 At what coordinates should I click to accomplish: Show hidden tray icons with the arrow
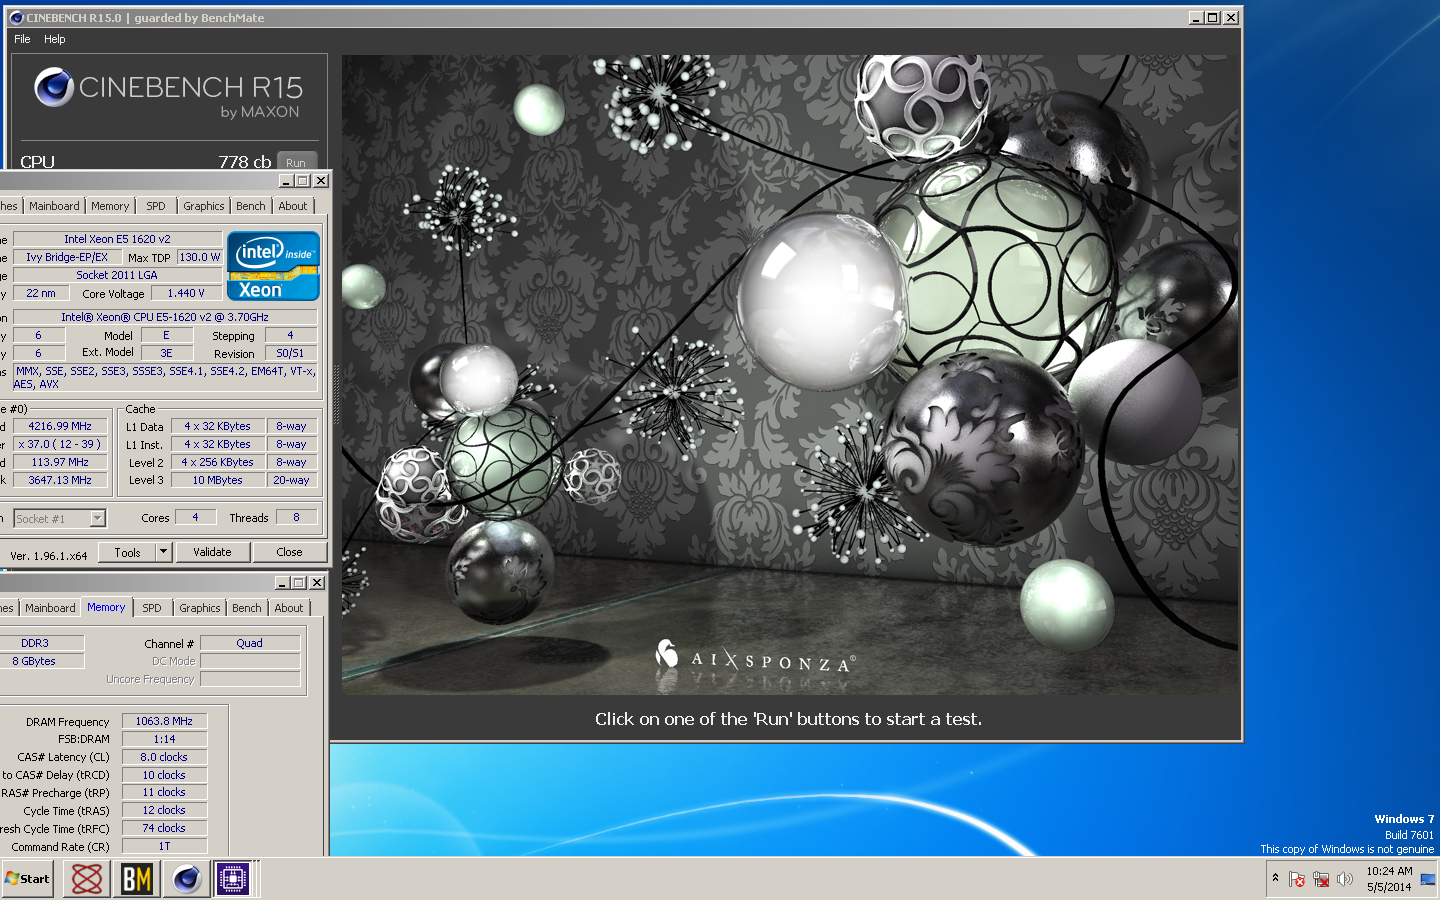coord(1275,878)
